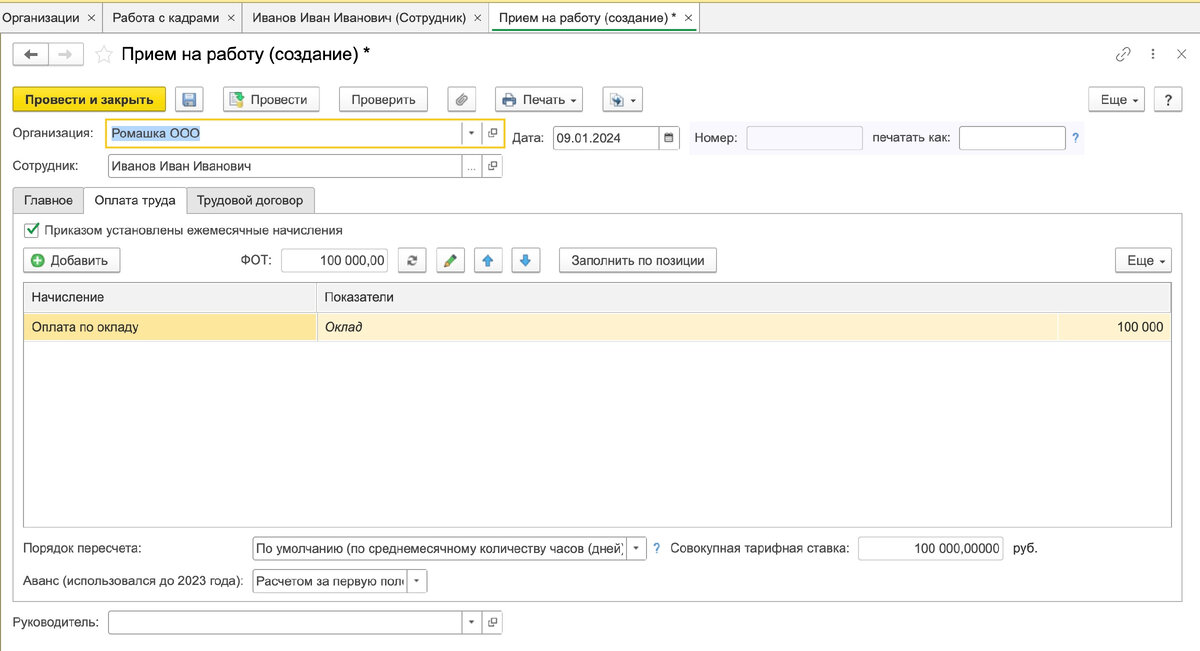Click Провести и закрыть button
The width and height of the screenshot is (1200, 651).
point(89,99)
